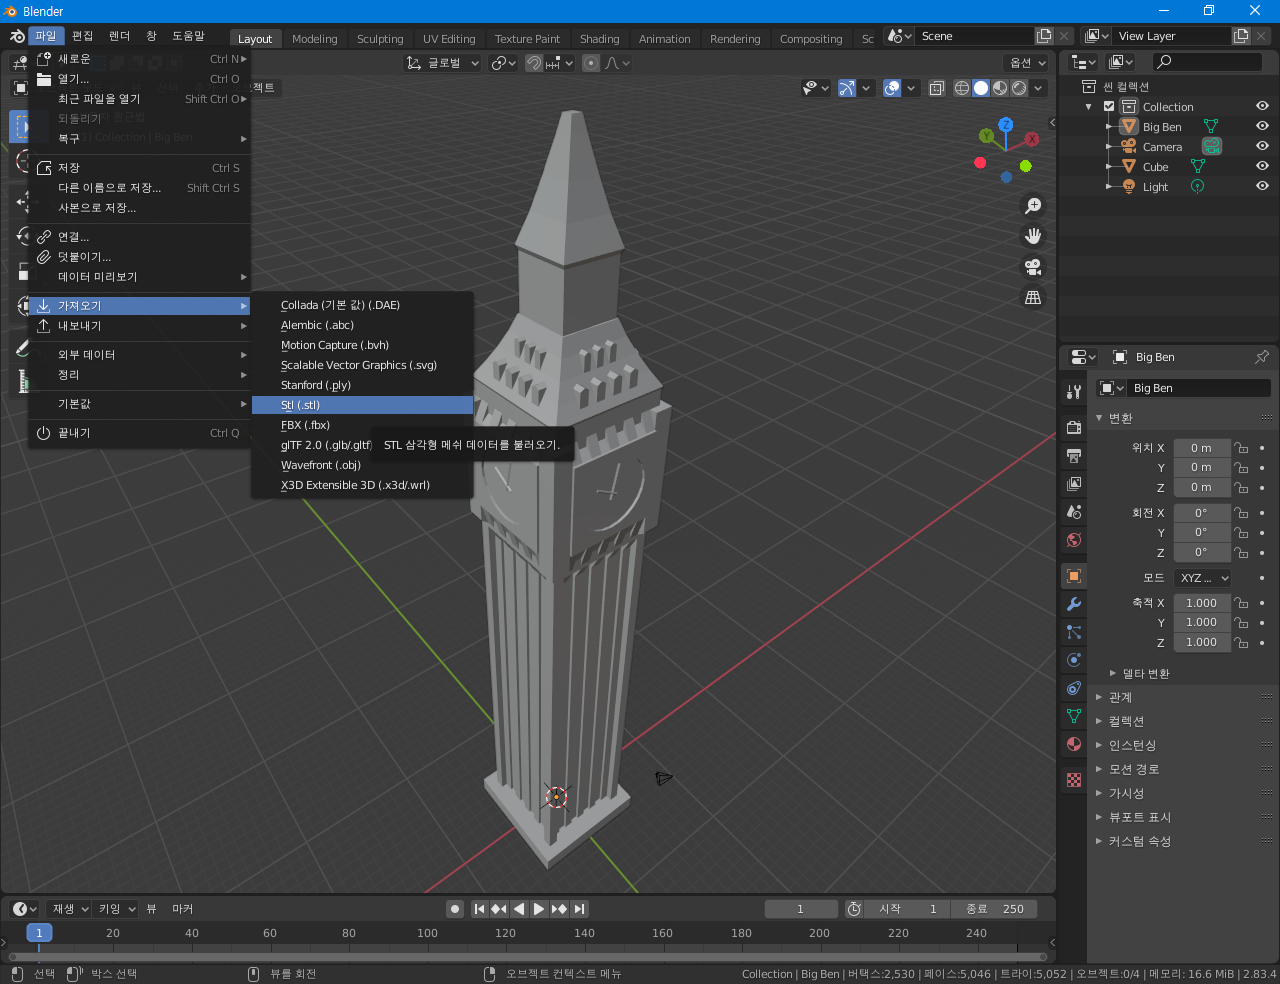Open the Texture checker properties tab
The image size is (1280, 984).
coord(1074,780)
